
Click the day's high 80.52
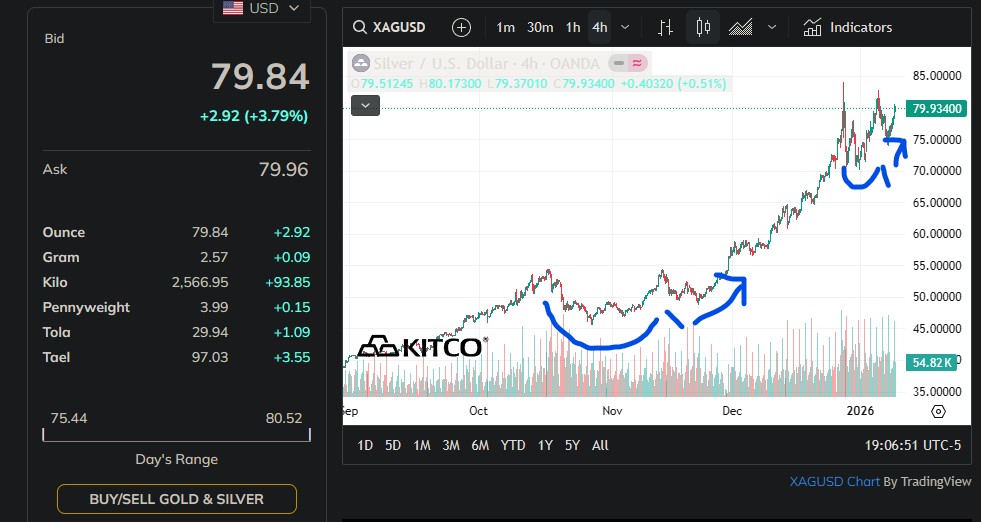pos(284,417)
